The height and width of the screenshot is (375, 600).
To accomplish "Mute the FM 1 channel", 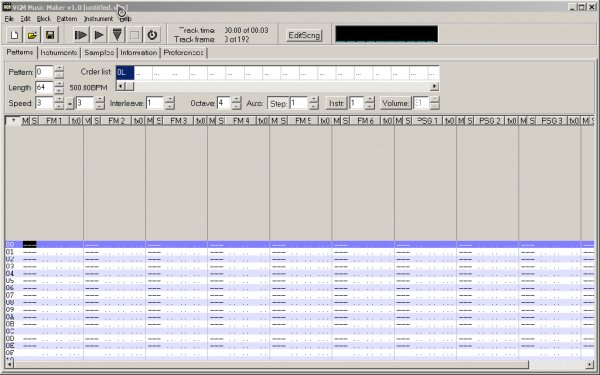I will point(25,121).
